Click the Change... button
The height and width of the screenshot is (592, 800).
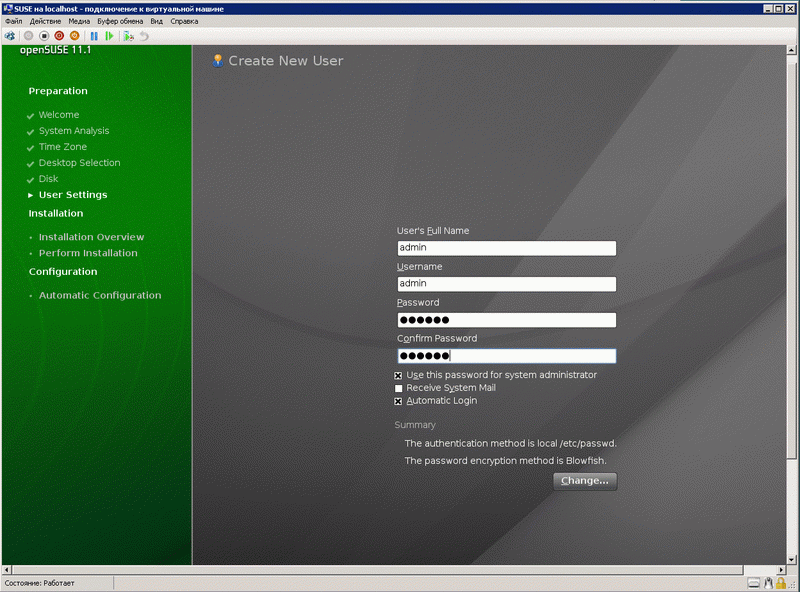tap(585, 481)
